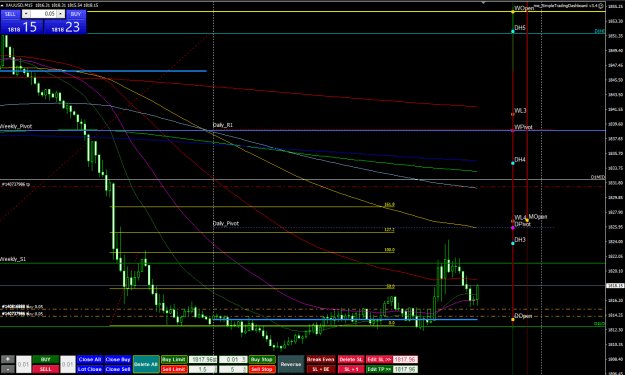Image resolution: width=625 pixels, height=375 pixels.
Task: Click the Edit TP >> button
Action: (379, 369)
